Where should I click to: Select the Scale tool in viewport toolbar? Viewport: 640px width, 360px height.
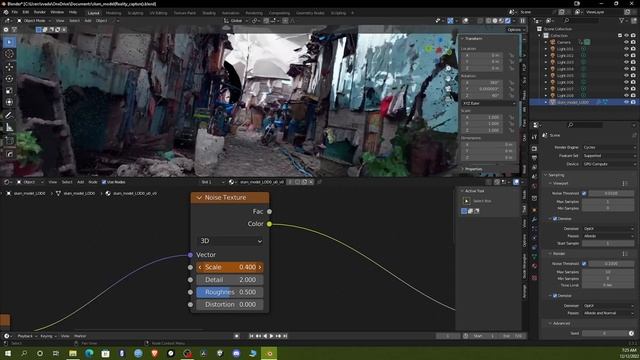pyautogui.click(x=9, y=91)
